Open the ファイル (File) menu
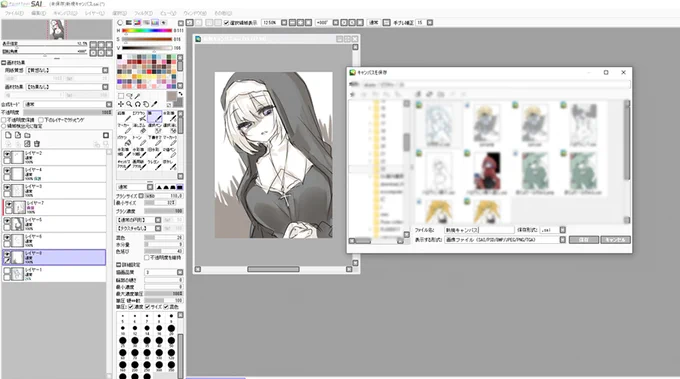680x379 pixels. click(x=14, y=13)
